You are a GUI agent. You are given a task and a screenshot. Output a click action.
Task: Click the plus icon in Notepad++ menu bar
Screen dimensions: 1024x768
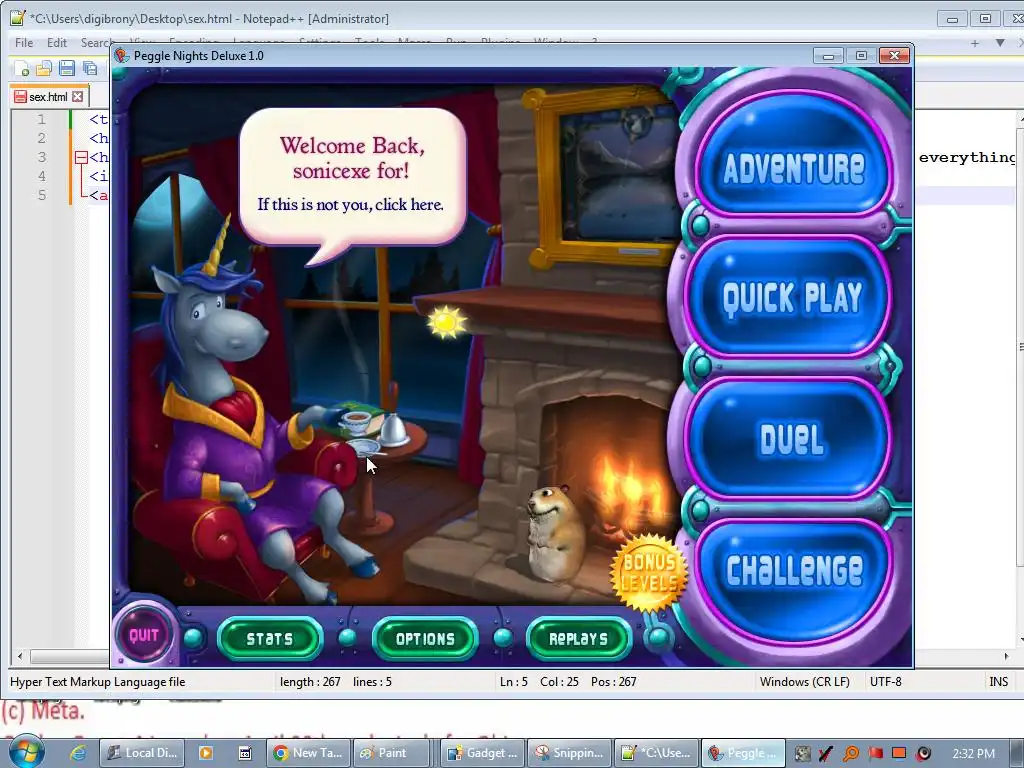974,43
